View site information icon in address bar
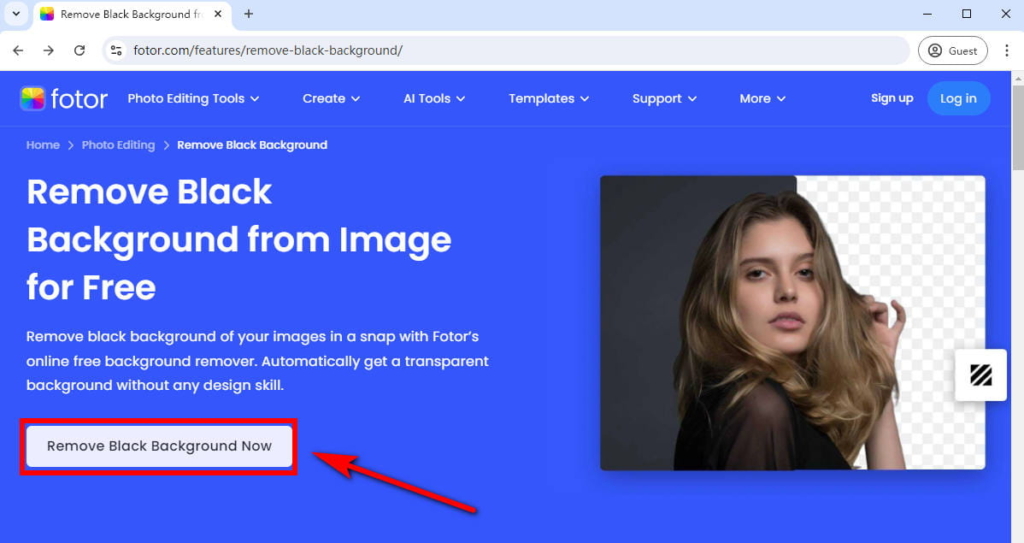 coord(116,50)
